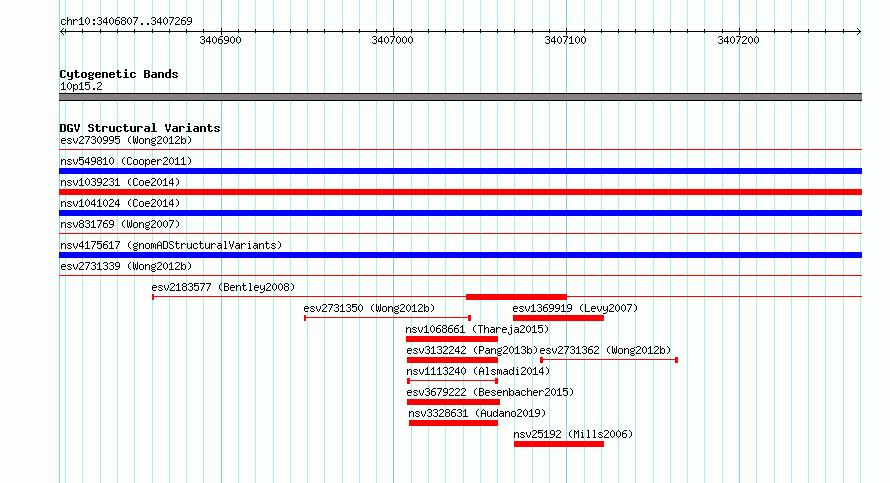Screen dimensions: 890x483
Task: Click the left arrow of the ruler
Action: click(63, 31)
